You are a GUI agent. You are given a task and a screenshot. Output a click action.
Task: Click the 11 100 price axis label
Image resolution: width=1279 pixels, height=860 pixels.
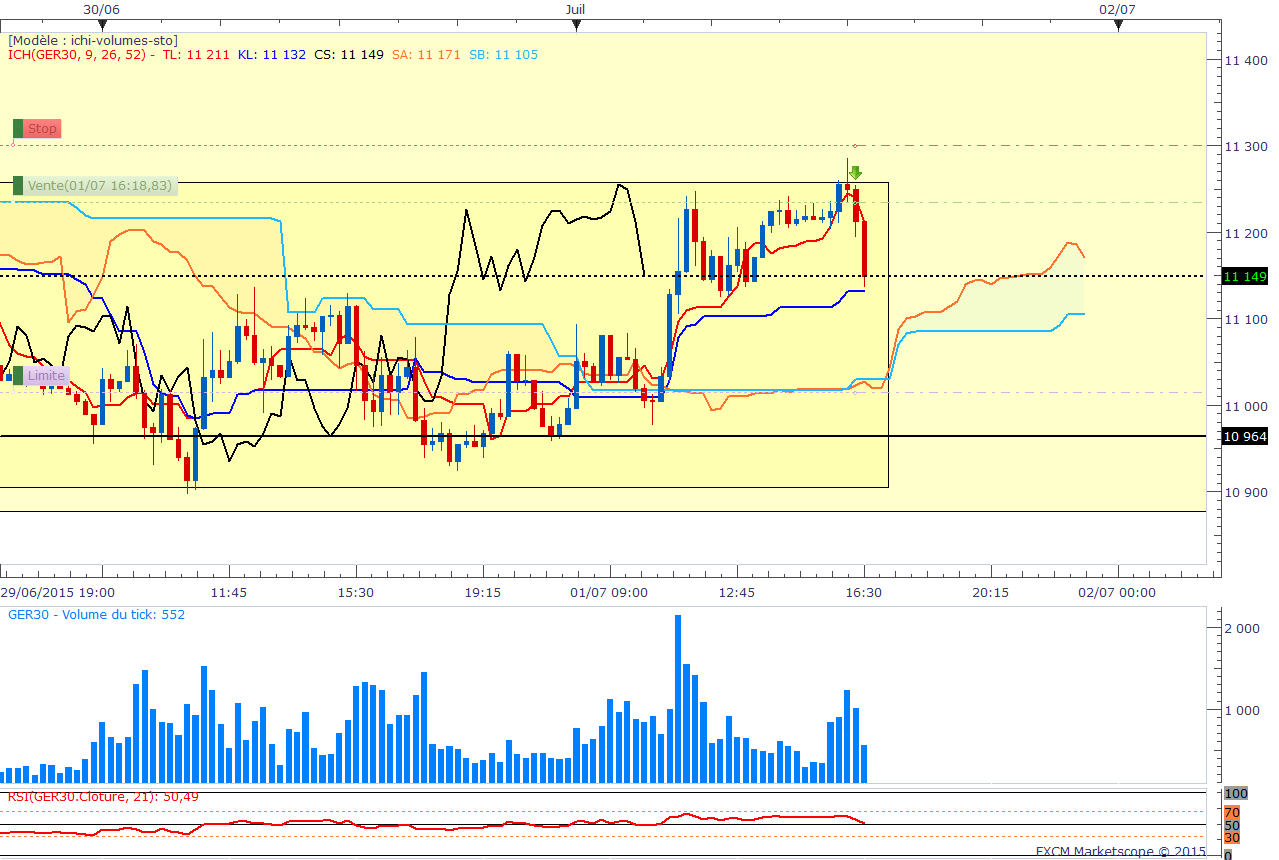click(x=1246, y=319)
